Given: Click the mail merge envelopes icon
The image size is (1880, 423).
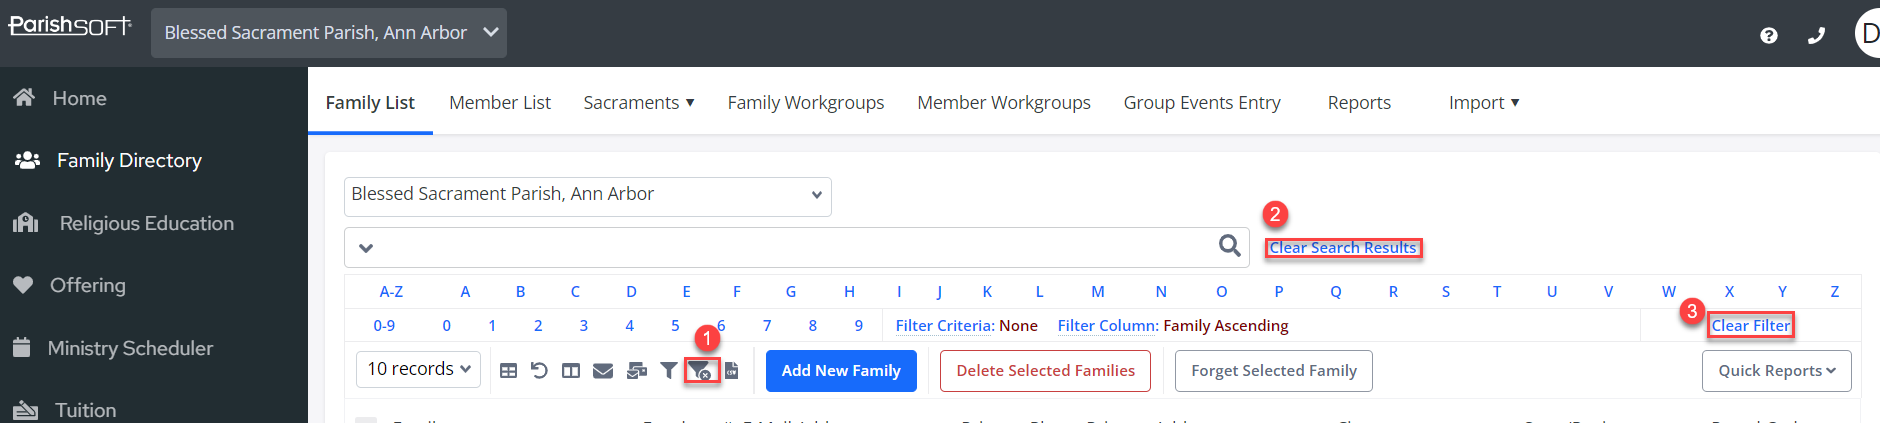Looking at the screenshot, I should pos(637,371).
